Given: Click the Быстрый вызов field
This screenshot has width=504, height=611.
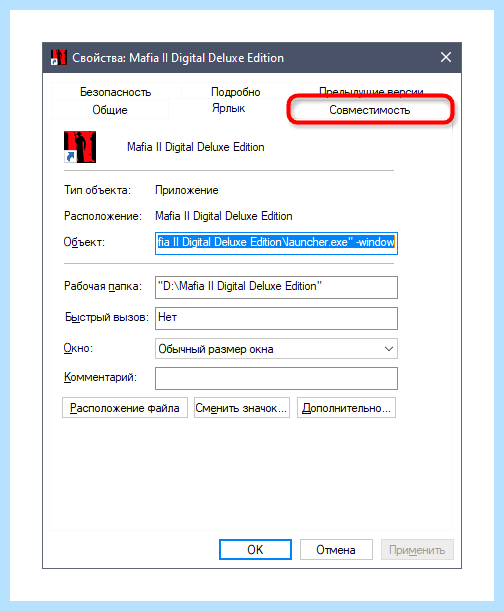Looking at the screenshot, I should click(276, 318).
